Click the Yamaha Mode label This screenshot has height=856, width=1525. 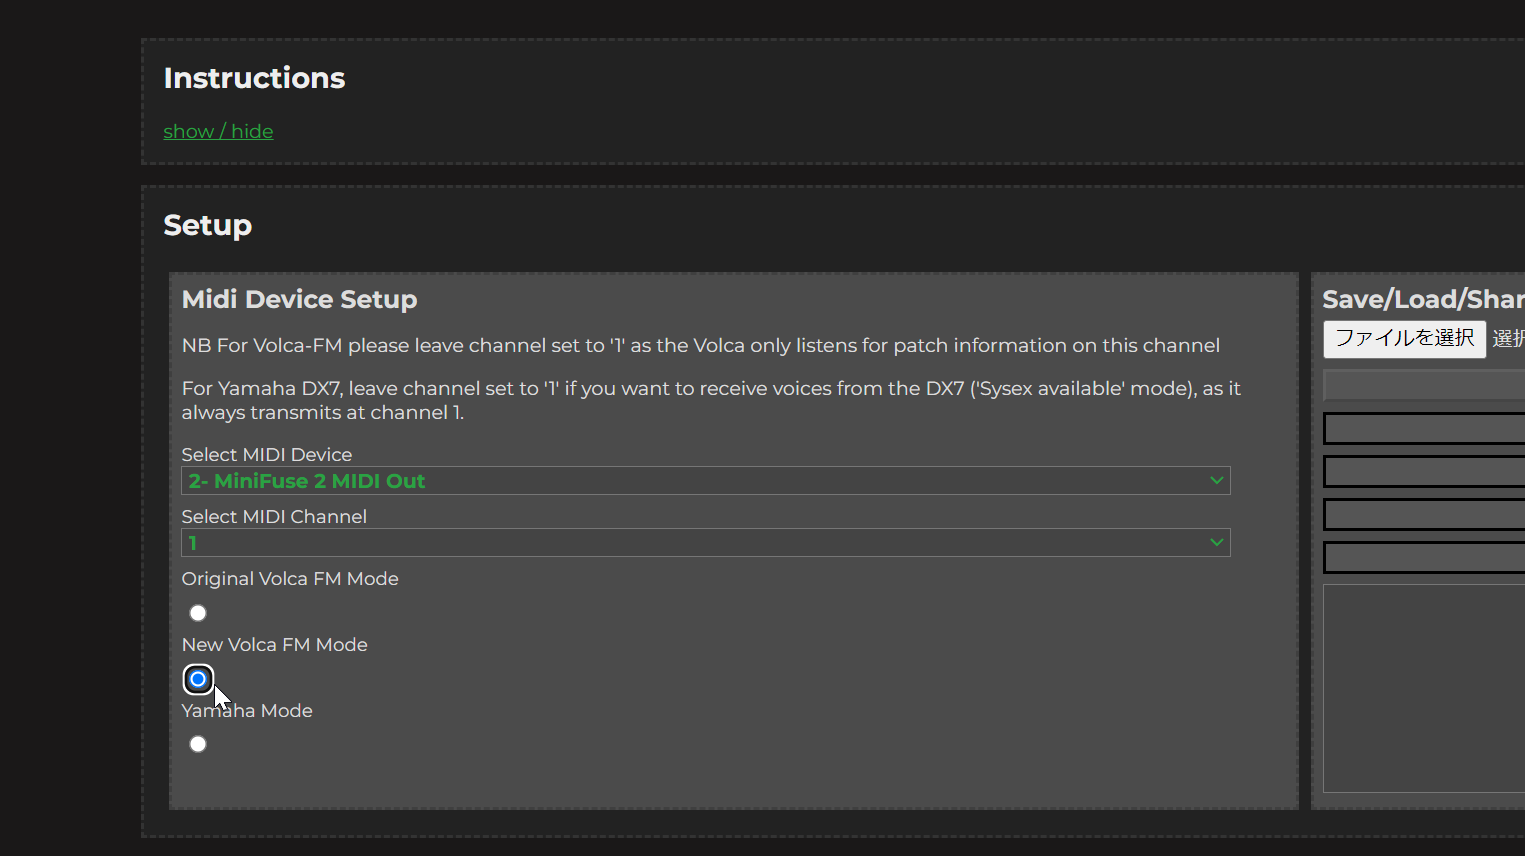click(247, 710)
